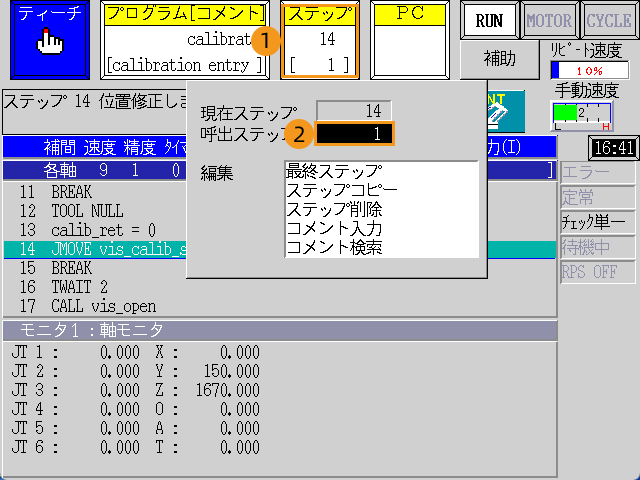Click the JT 1 joint value

120,352
